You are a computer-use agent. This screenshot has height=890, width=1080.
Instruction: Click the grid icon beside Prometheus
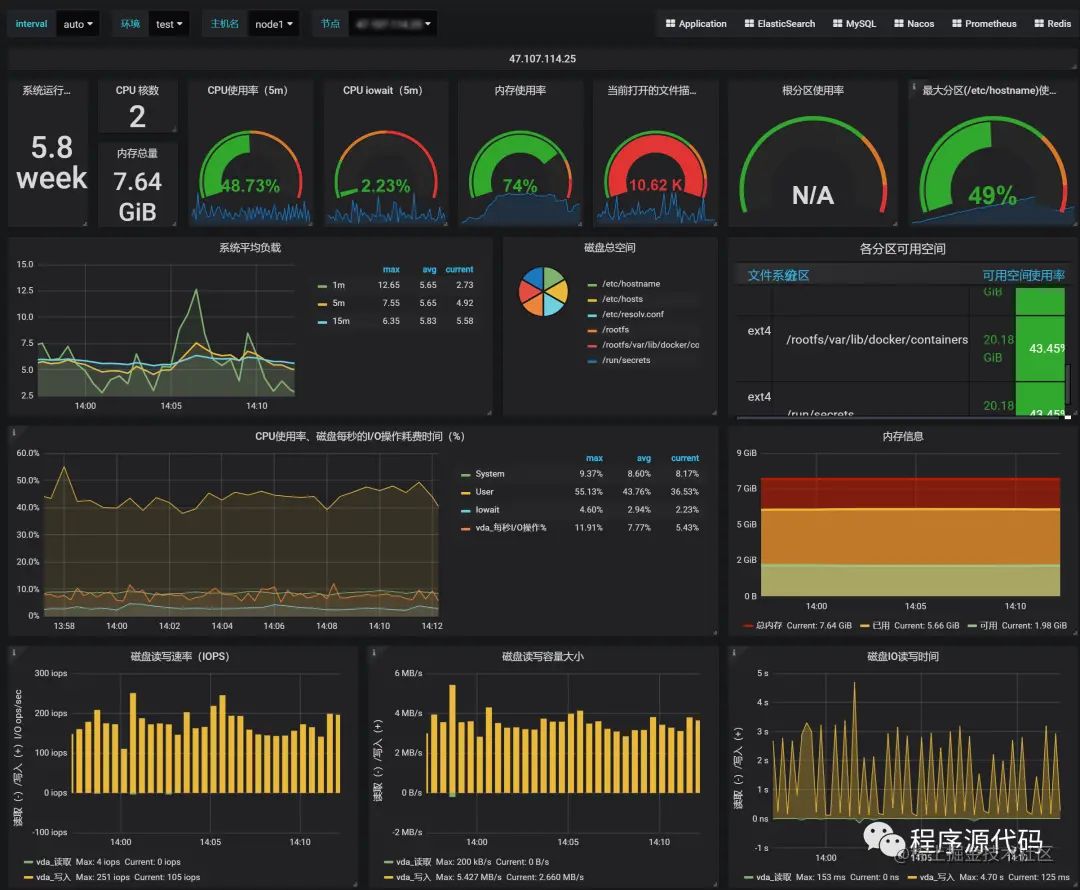click(957, 23)
